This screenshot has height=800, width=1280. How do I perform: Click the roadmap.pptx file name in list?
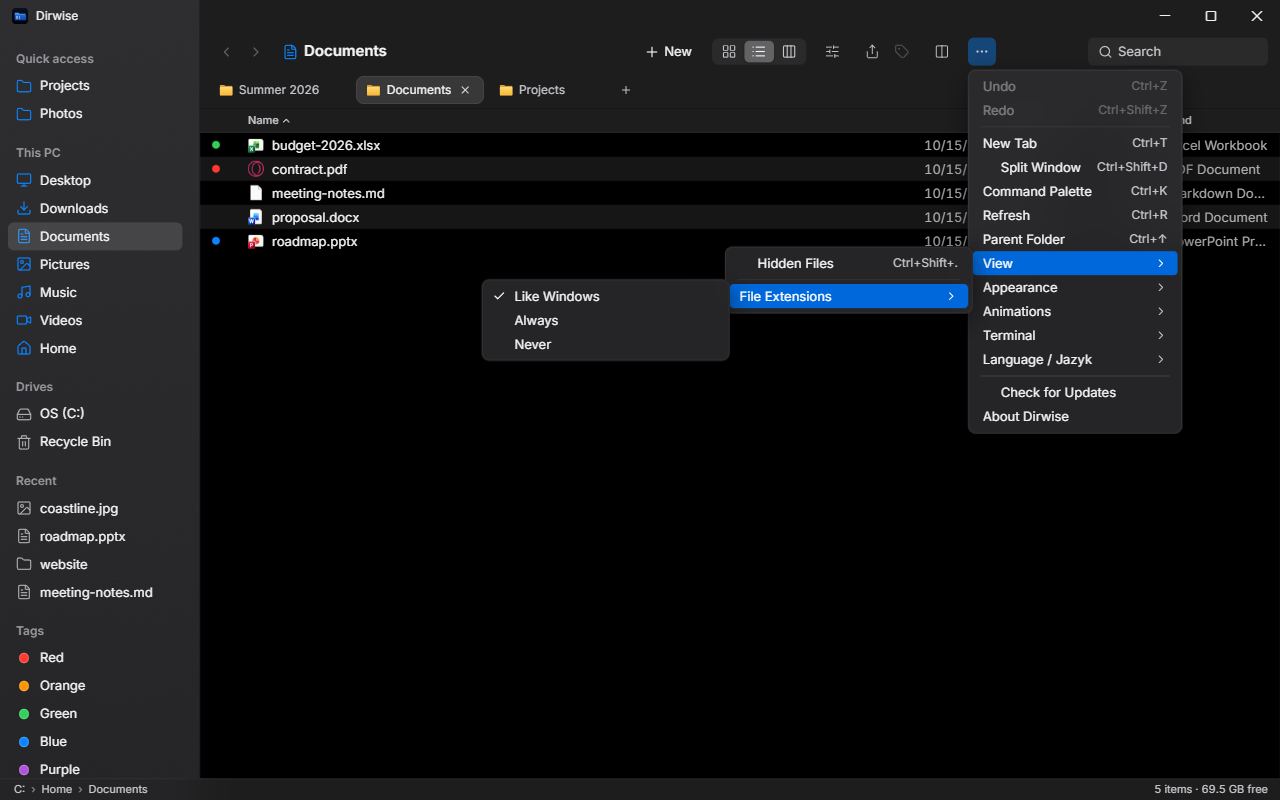point(314,241)
